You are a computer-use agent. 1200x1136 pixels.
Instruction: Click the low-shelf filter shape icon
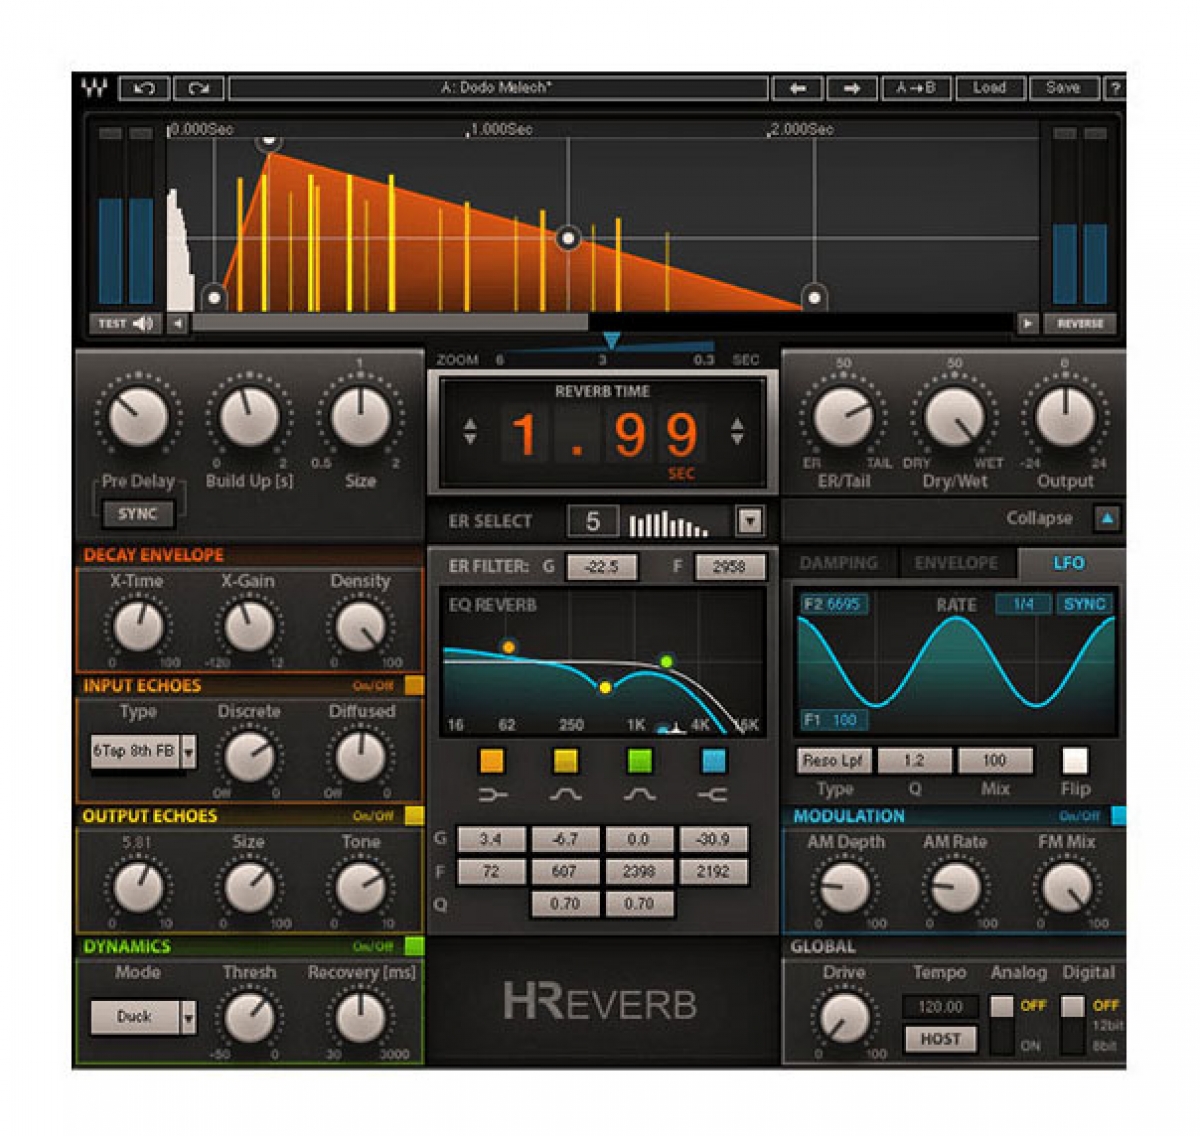pos(492,795)
